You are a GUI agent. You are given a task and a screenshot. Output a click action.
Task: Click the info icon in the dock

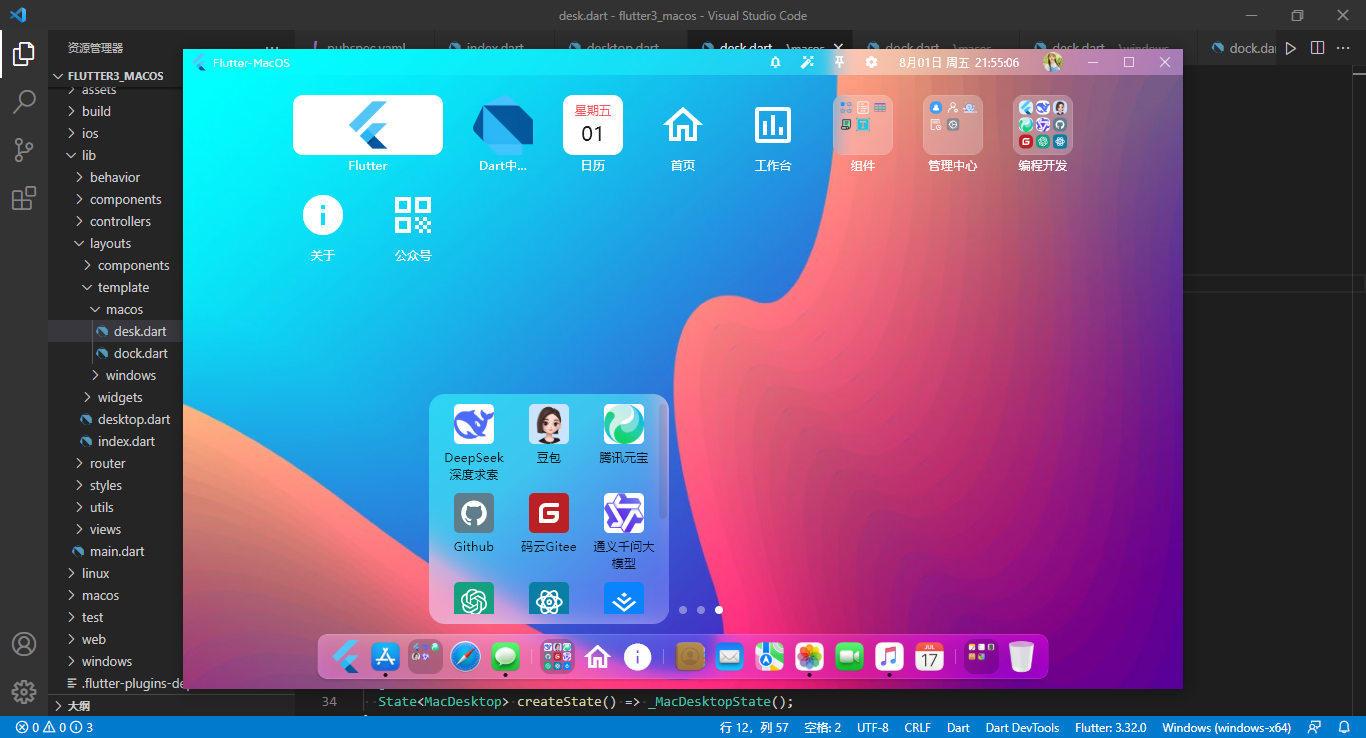[x=638, y=656]
